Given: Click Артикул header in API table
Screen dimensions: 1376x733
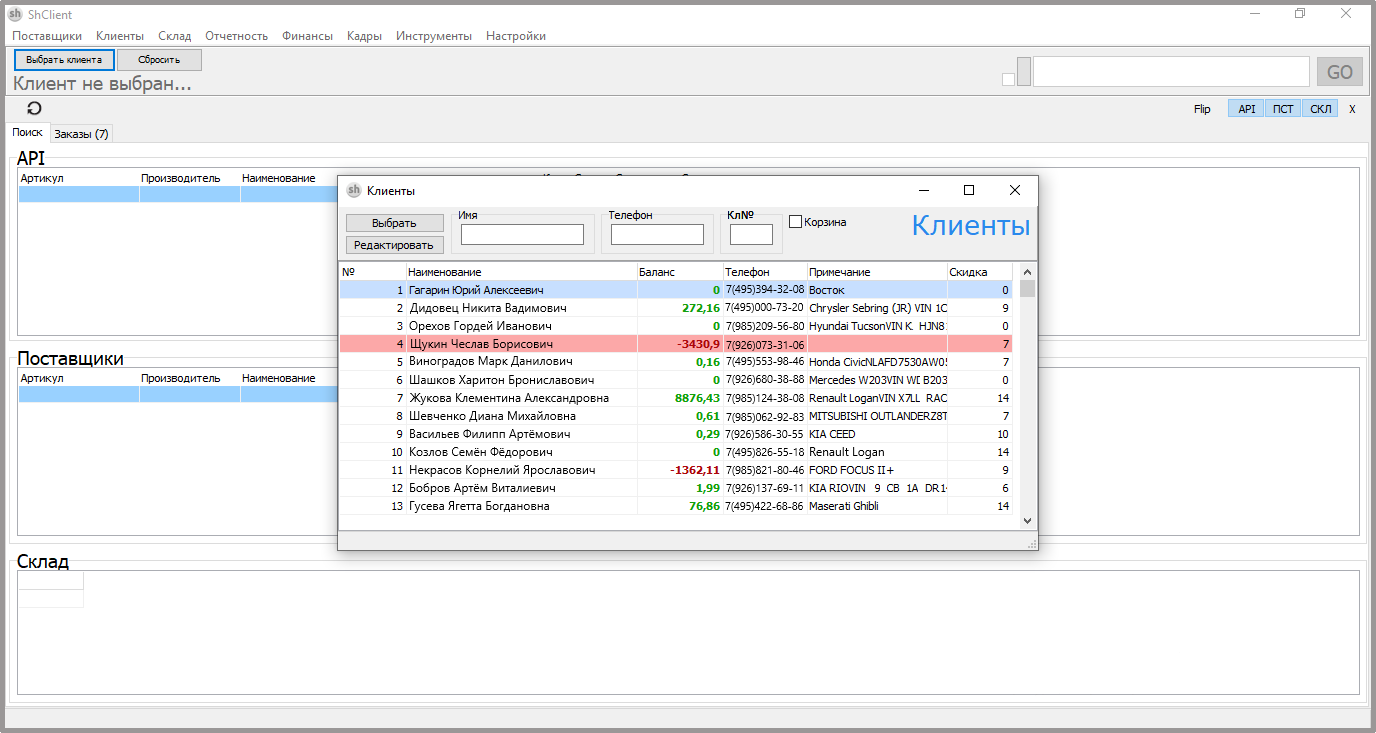Looking at the screenshot, I should coord(42,178).
